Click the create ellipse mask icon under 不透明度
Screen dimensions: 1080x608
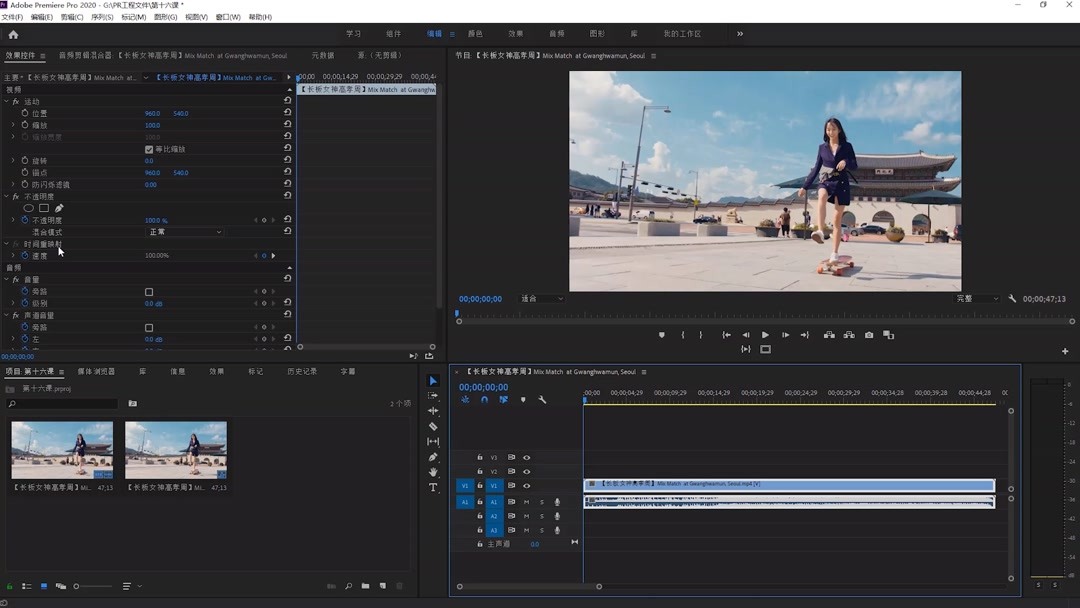pyautogui.click(x=28, y=208)
